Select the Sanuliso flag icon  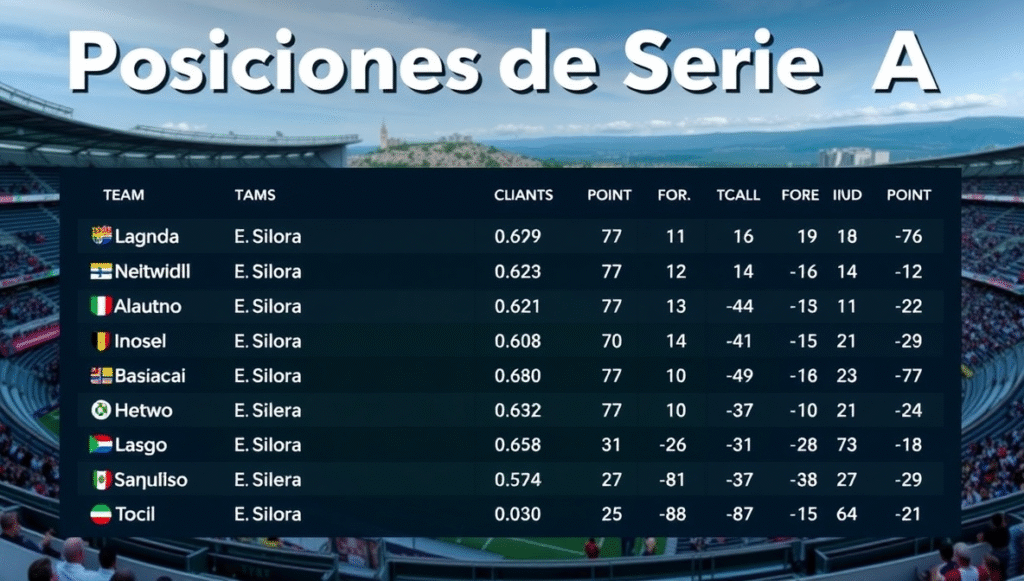(101, 480)
